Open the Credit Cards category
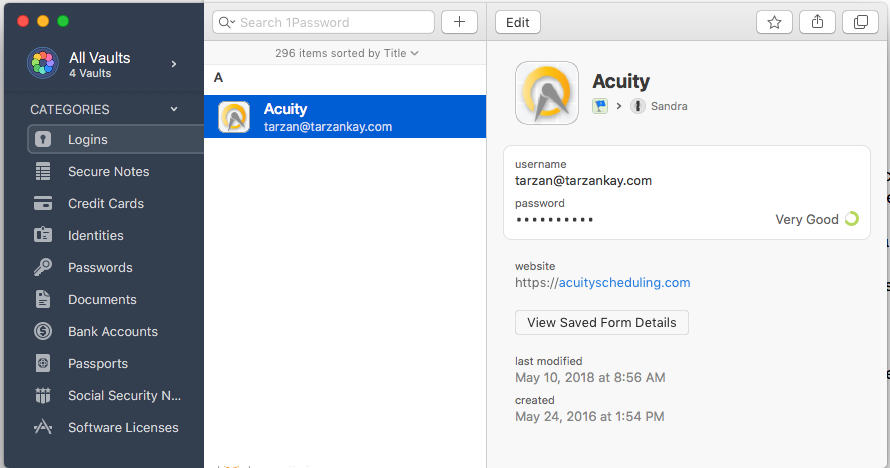Image resolution: width=890 pixels, height=468 pixels. tap(106, 203)
